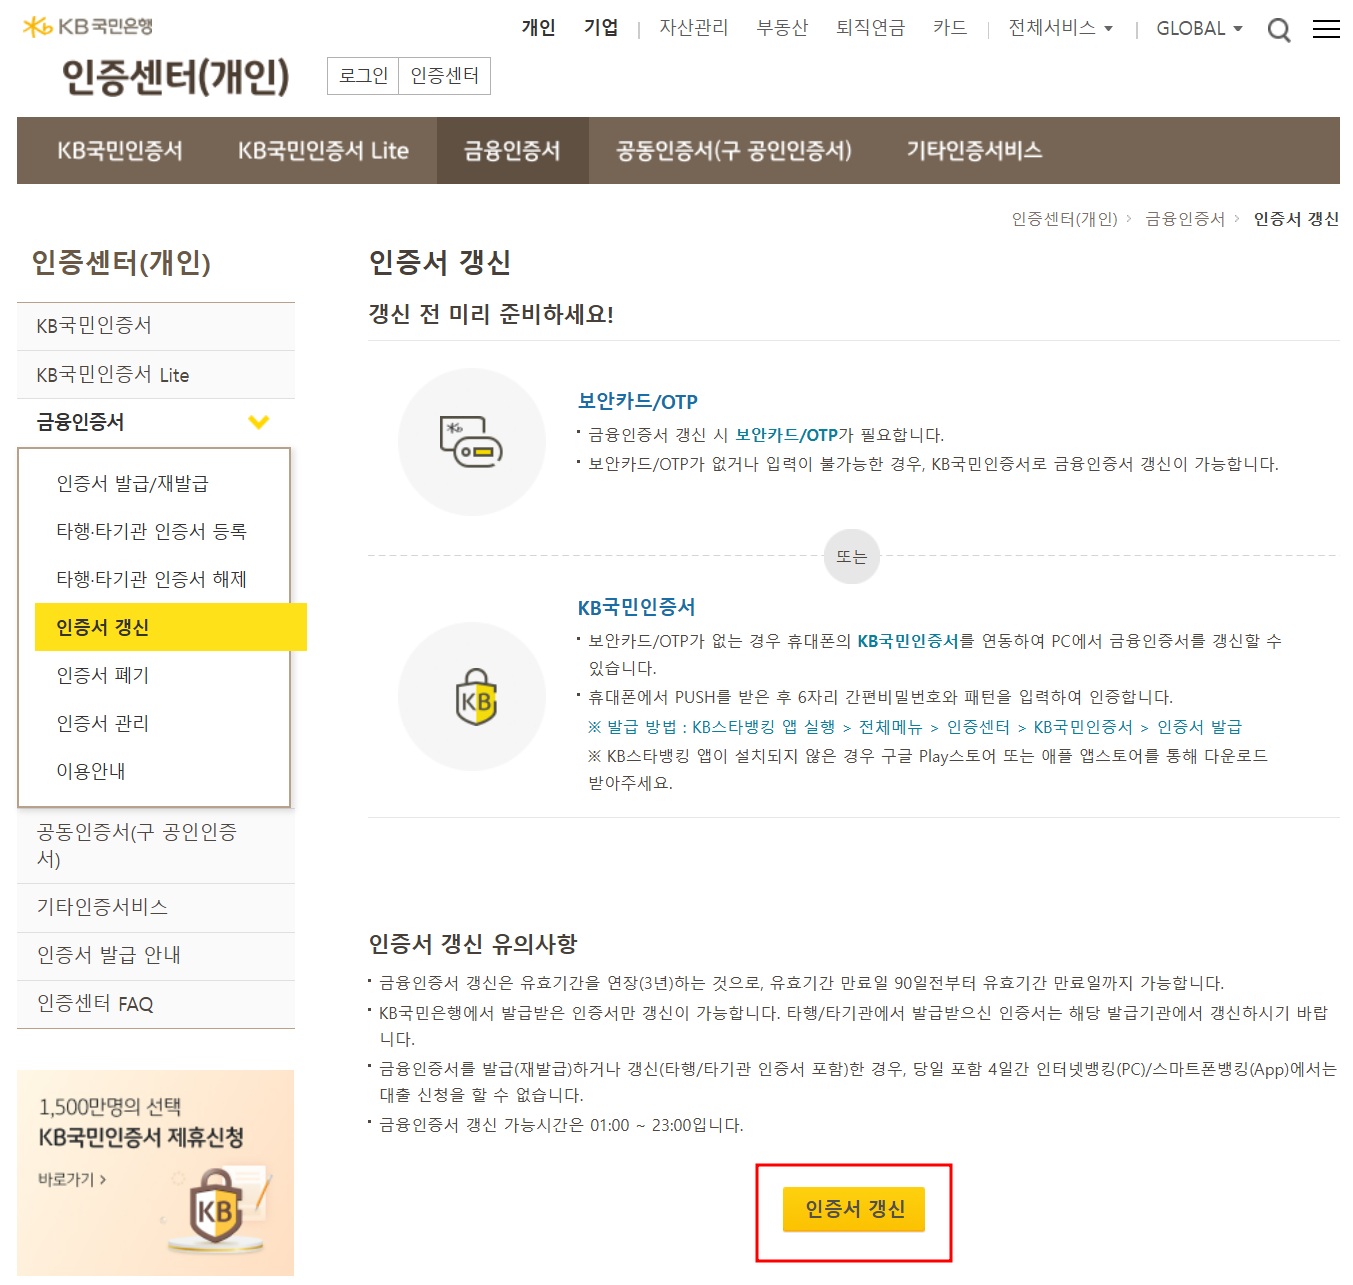Click 인증센터(개인) in the breadcrumb

[x=1064, y=219]
